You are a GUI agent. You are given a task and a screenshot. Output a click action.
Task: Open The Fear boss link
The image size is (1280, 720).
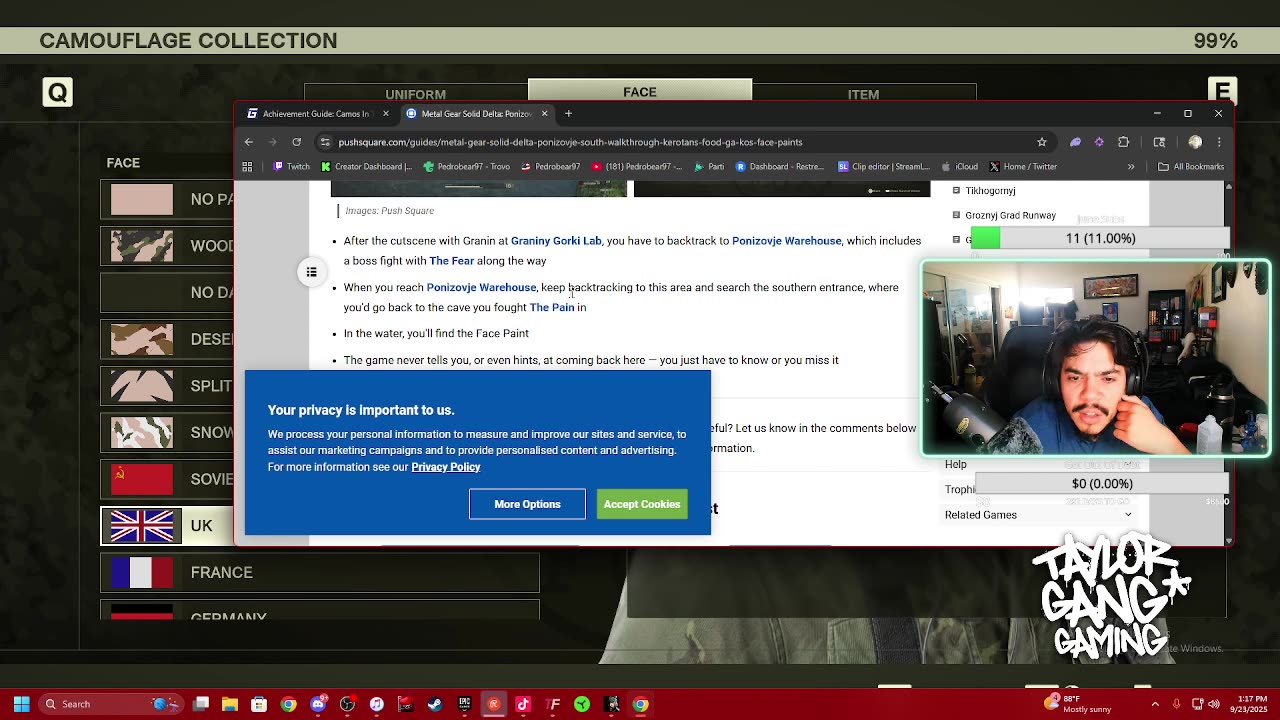pos(452,261)
